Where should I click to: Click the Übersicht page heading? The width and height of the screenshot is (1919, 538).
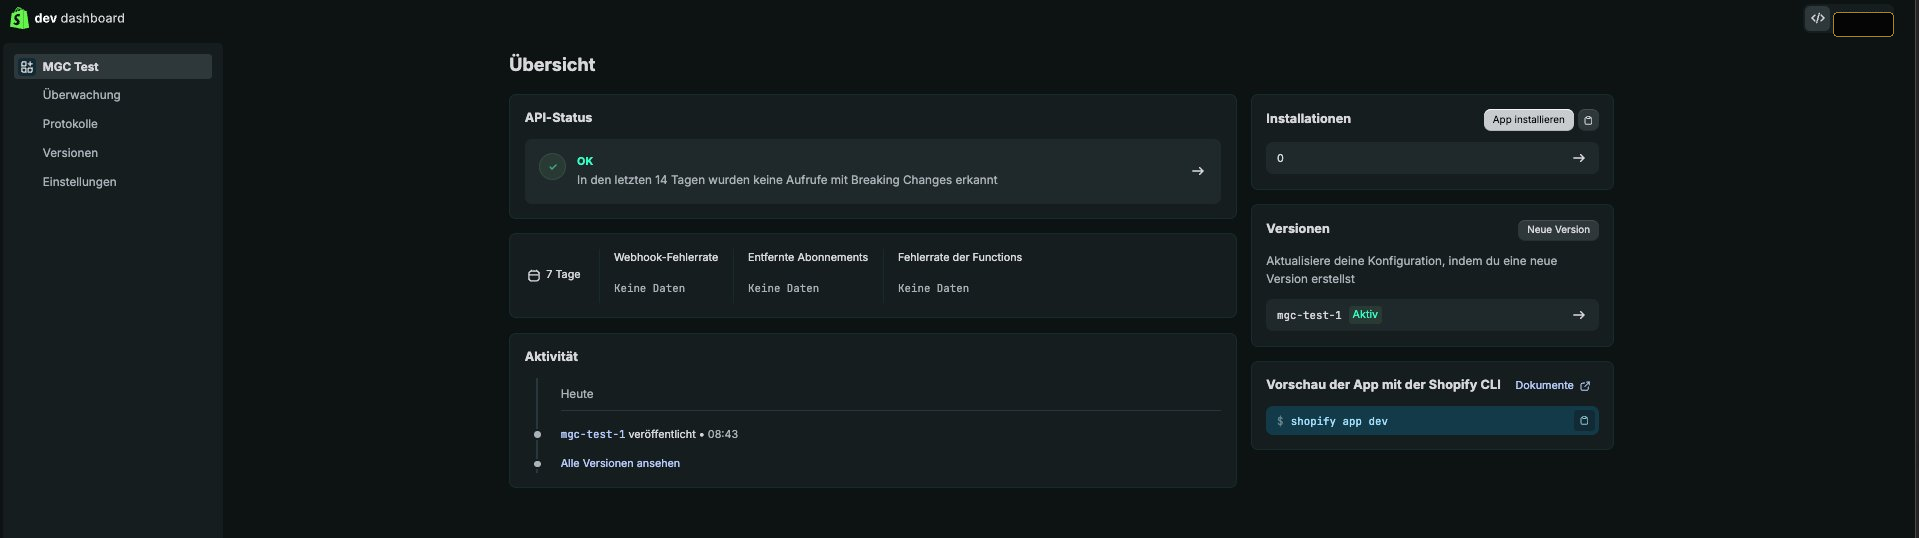click(552, 64)
